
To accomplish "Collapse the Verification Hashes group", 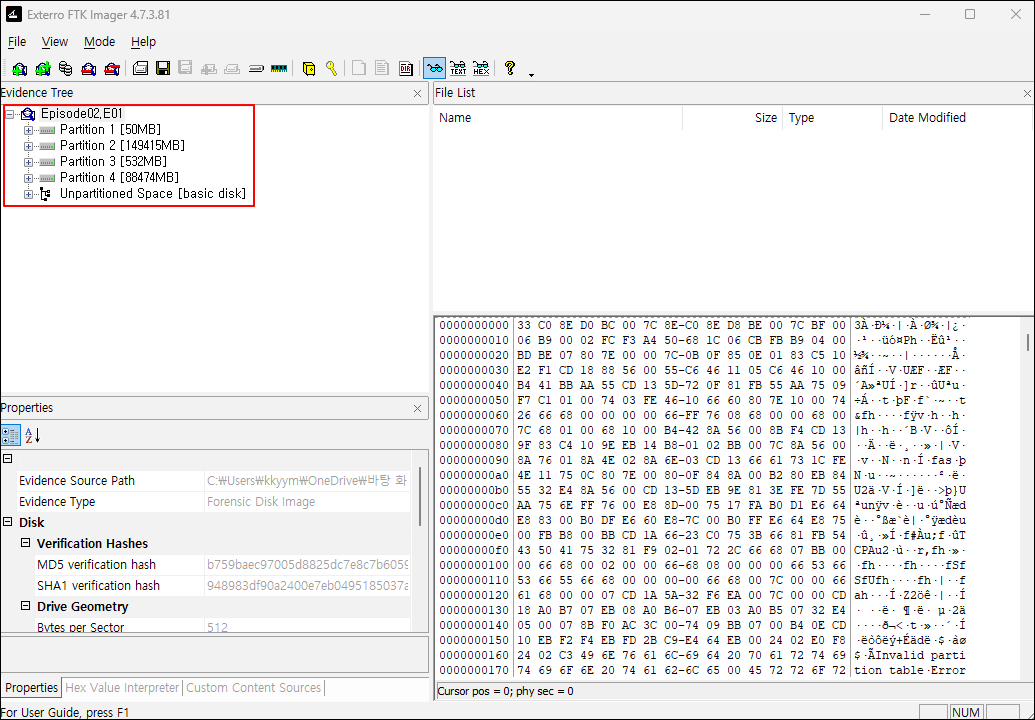I will (x=26, y=543).
